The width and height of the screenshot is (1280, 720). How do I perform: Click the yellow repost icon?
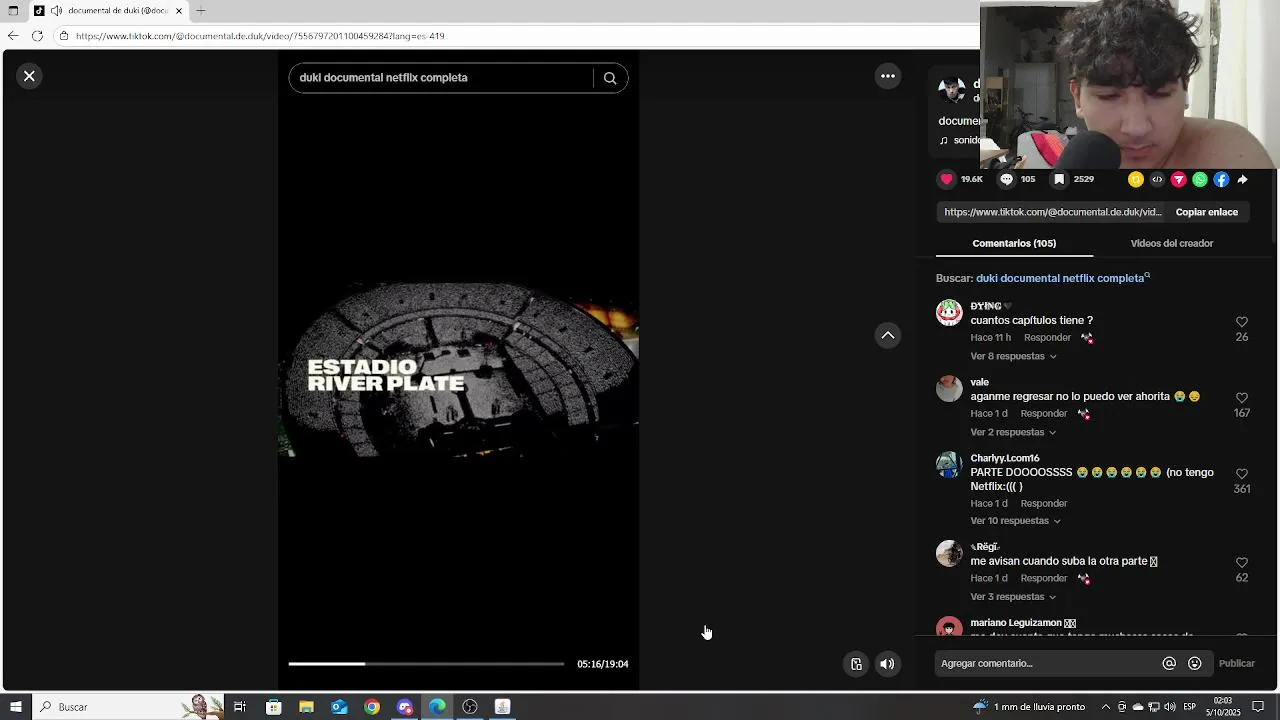(1135, 180)
